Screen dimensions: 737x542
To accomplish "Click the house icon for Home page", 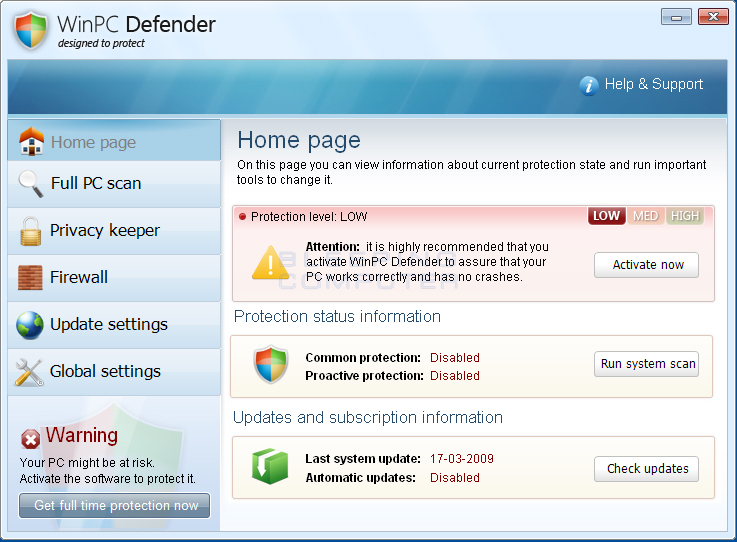I will [x=31, y=141].
